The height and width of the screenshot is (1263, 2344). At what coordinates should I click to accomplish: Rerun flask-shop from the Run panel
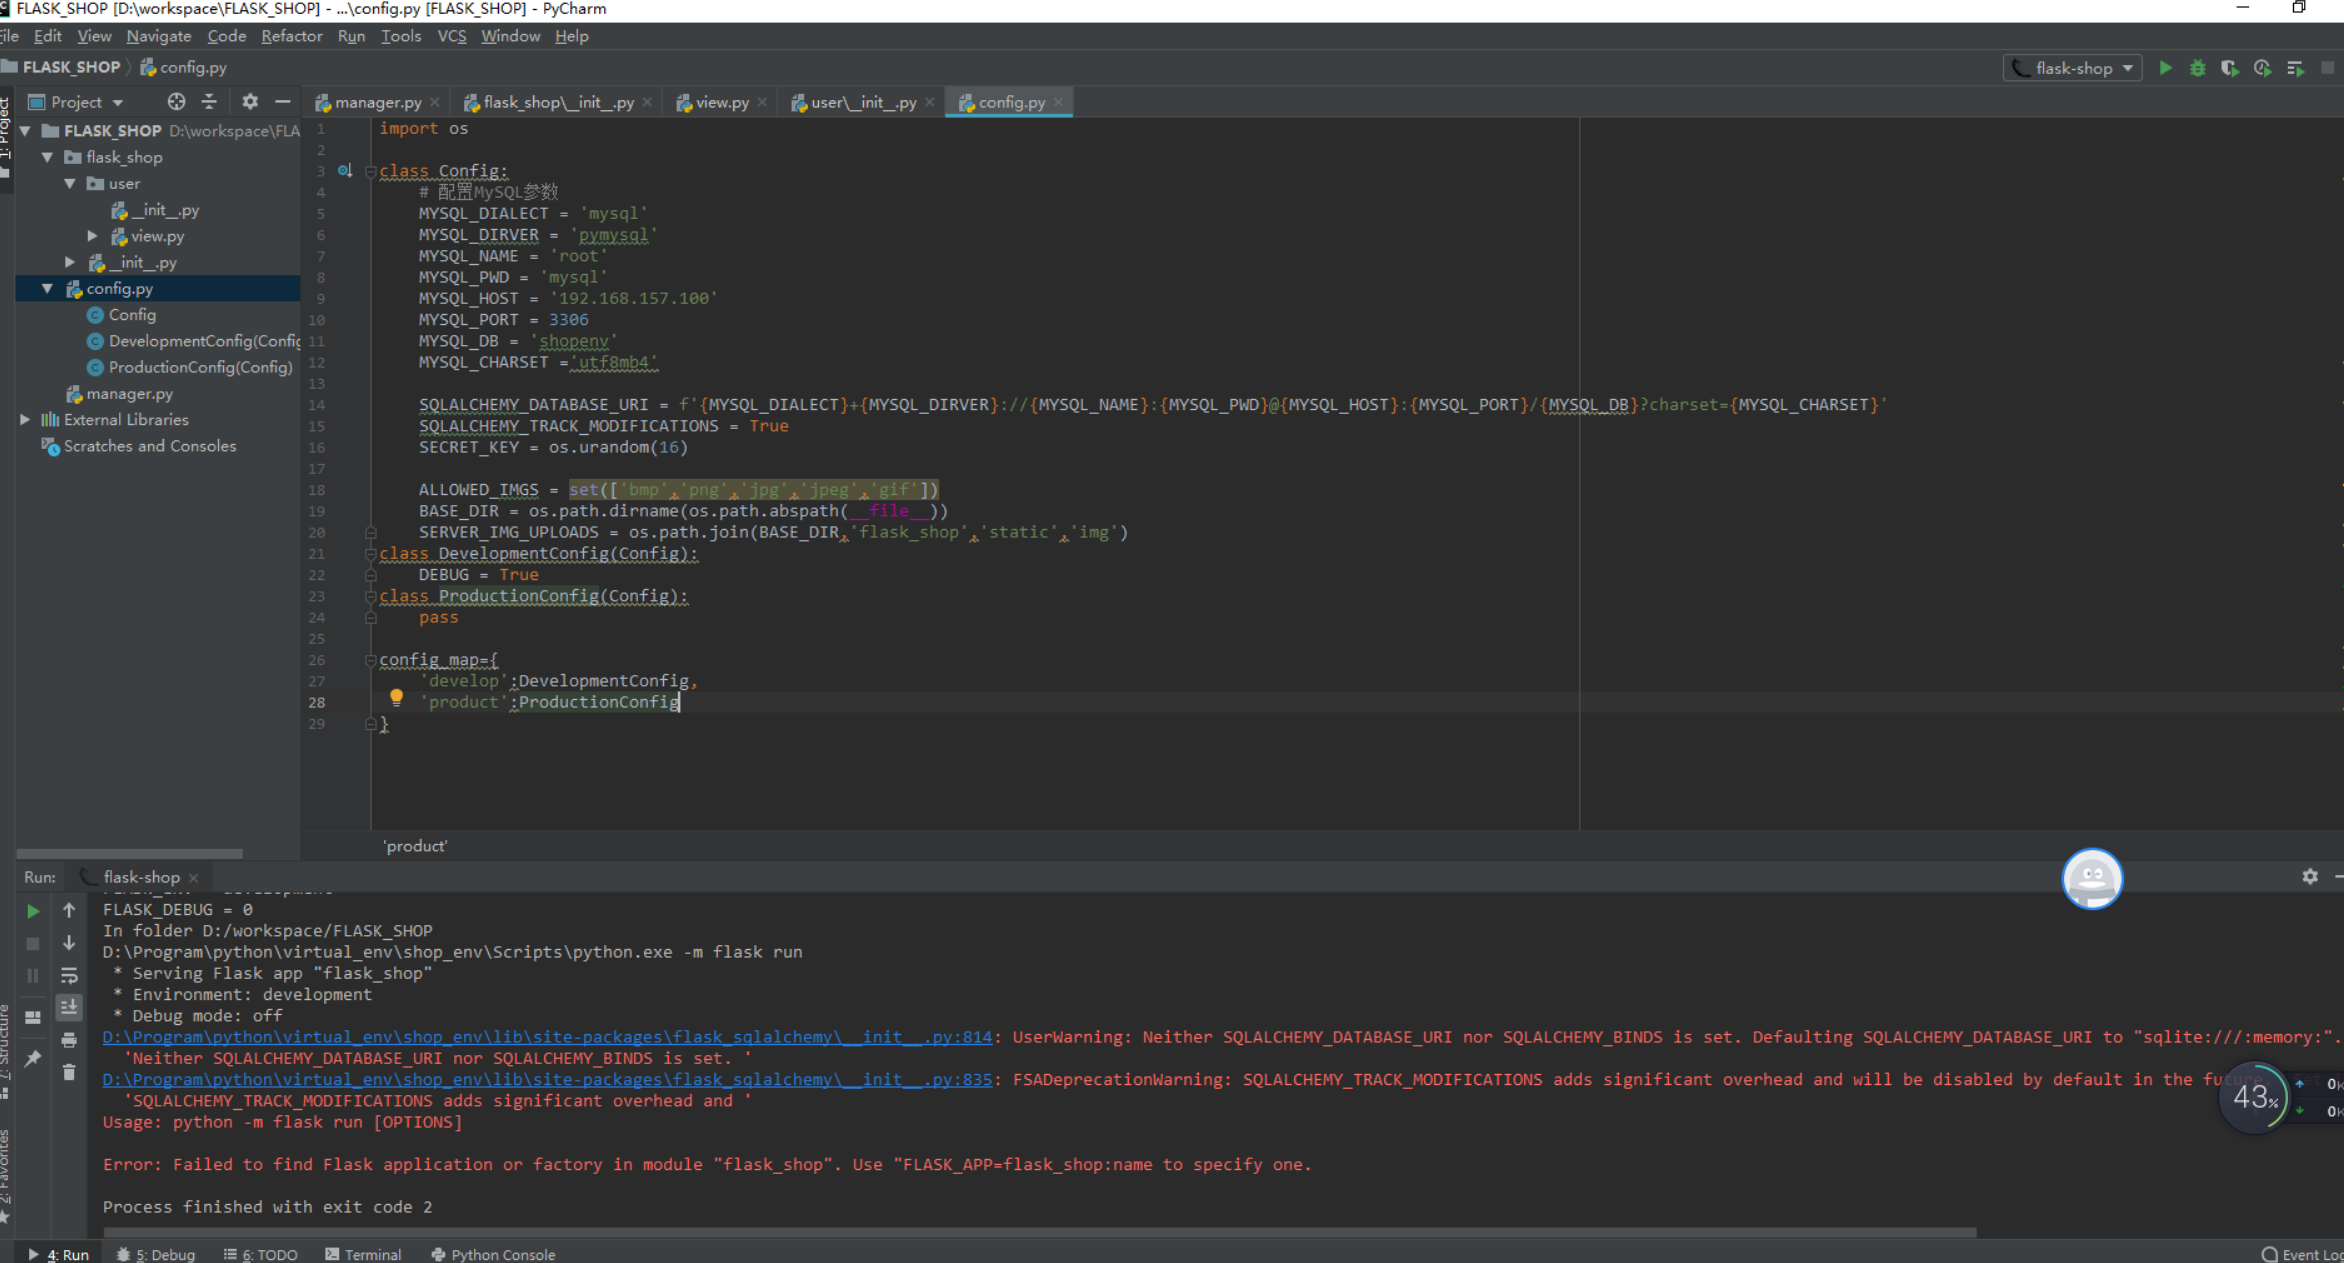[33, 911]
